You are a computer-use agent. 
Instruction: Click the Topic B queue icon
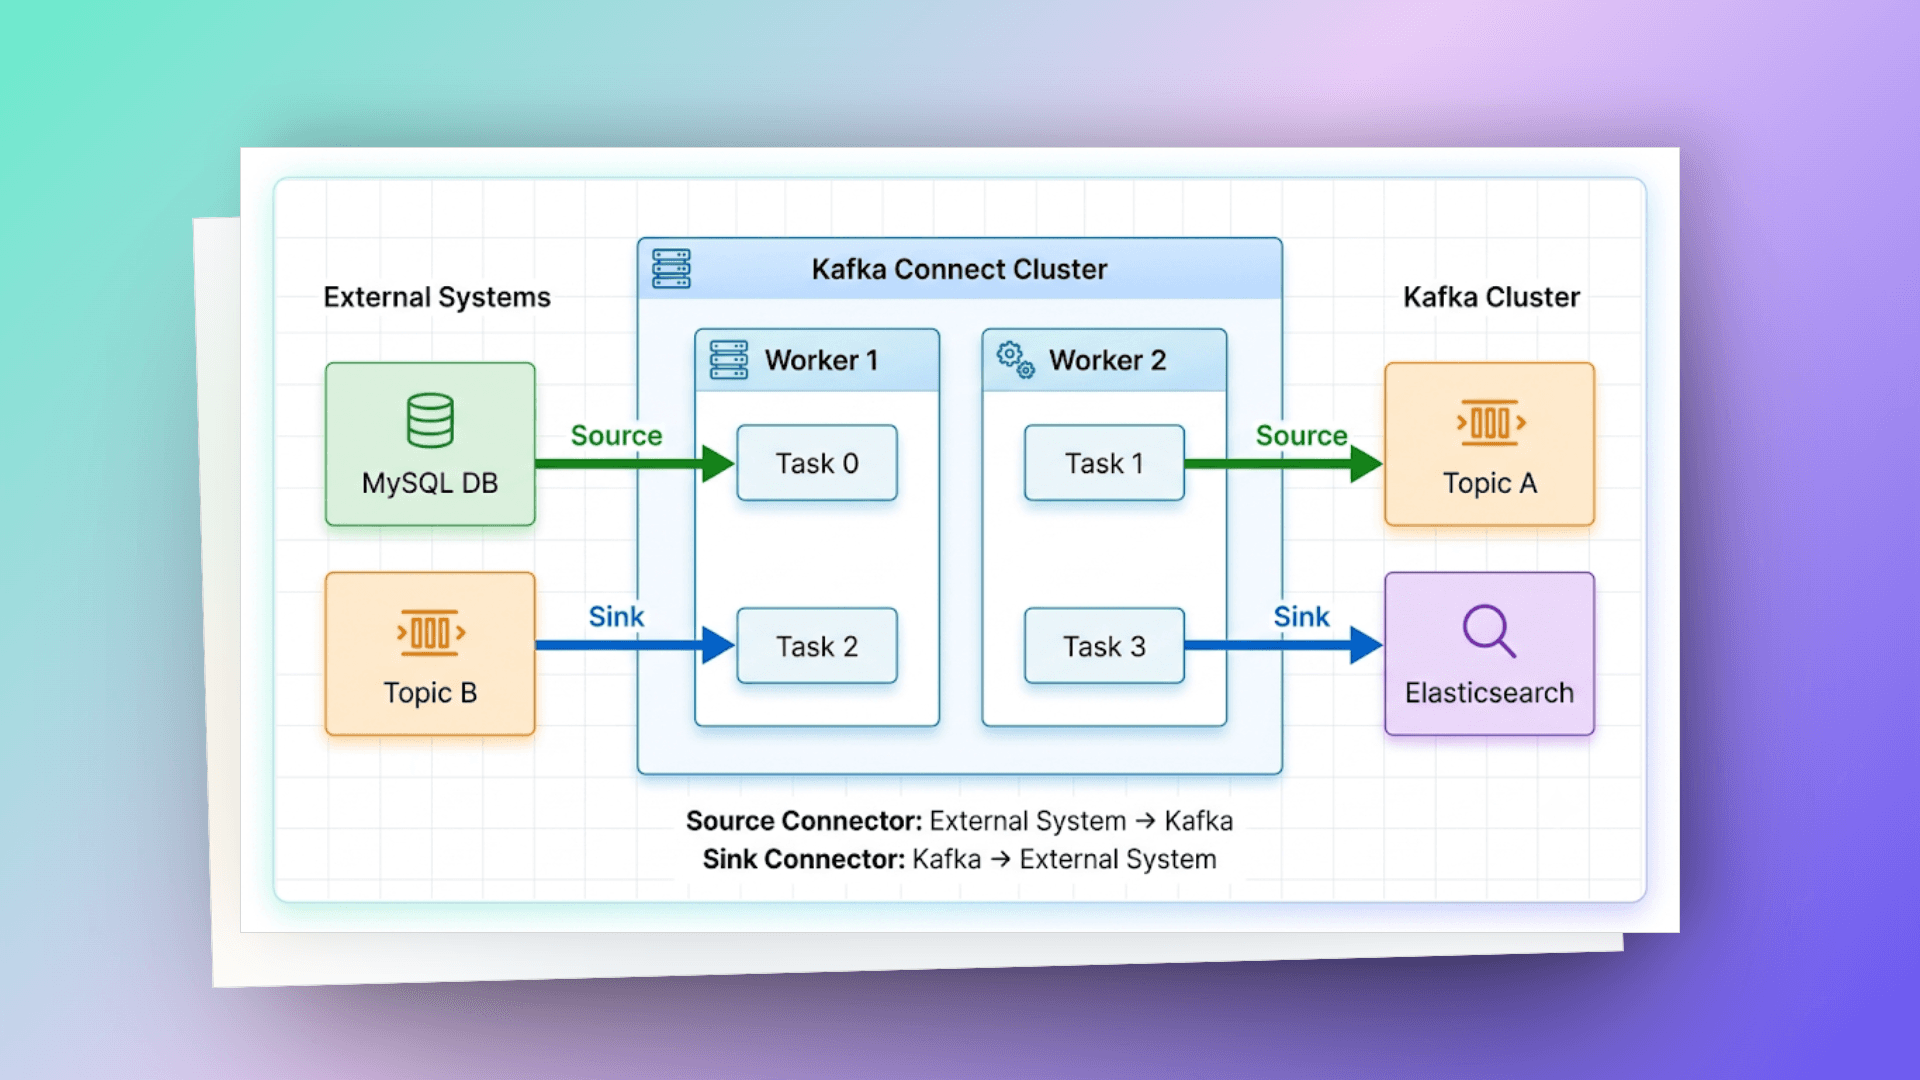(x=430, y=633)
